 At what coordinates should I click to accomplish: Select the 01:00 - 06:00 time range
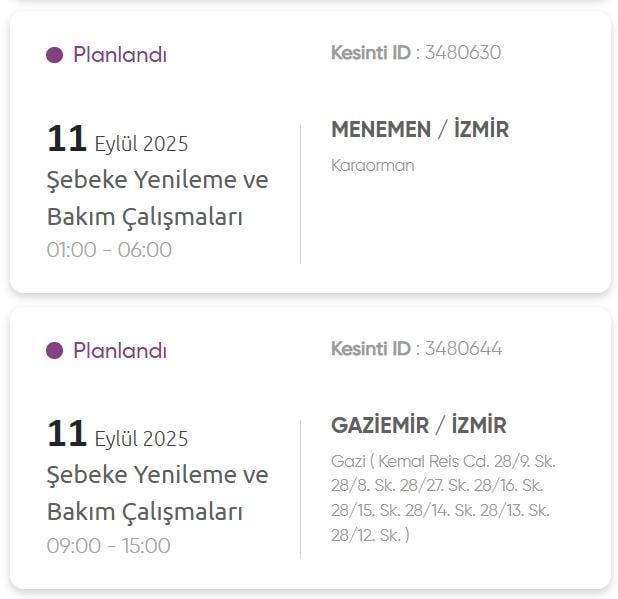(x=109, y=250)
